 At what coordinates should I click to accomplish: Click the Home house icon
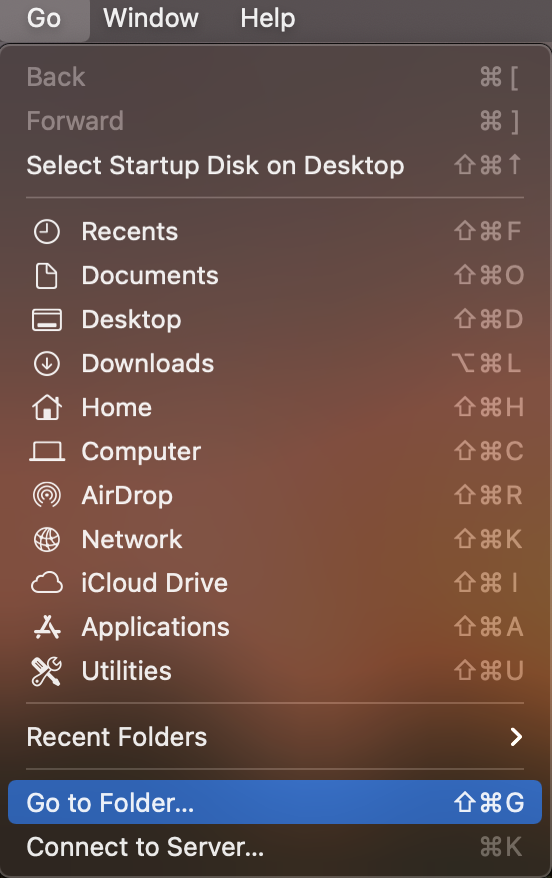coord(46,407)
